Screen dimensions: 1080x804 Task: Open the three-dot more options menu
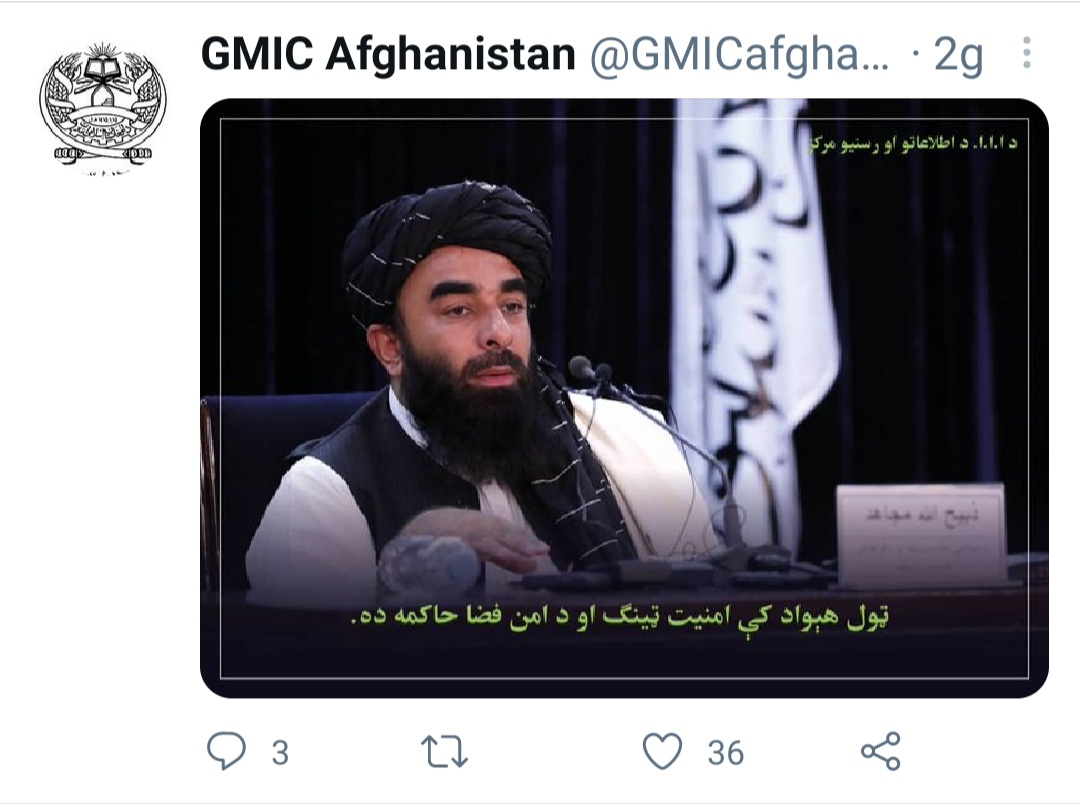[x=1027, y=52]
